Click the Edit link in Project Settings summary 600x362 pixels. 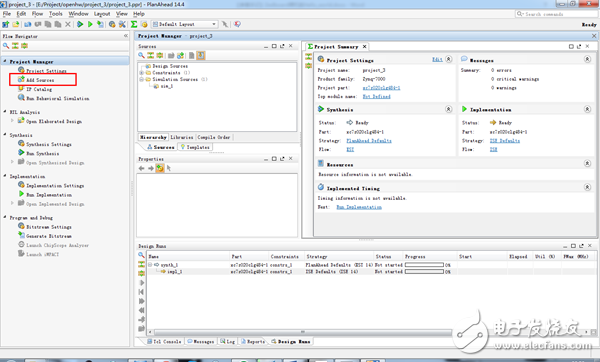437,59
